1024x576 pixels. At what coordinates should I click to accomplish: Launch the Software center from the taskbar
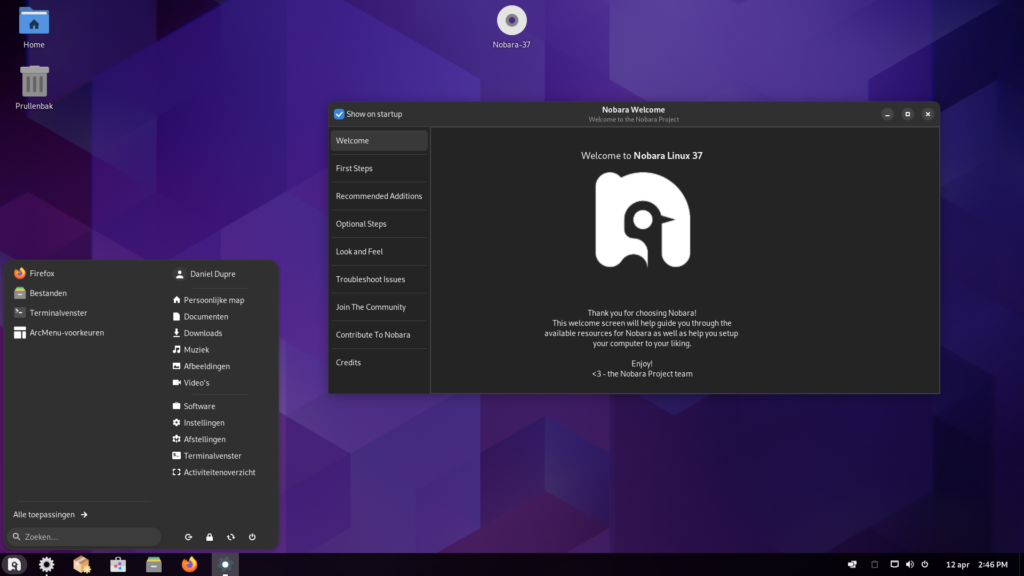pyautogui.click(x=117, y=564)
